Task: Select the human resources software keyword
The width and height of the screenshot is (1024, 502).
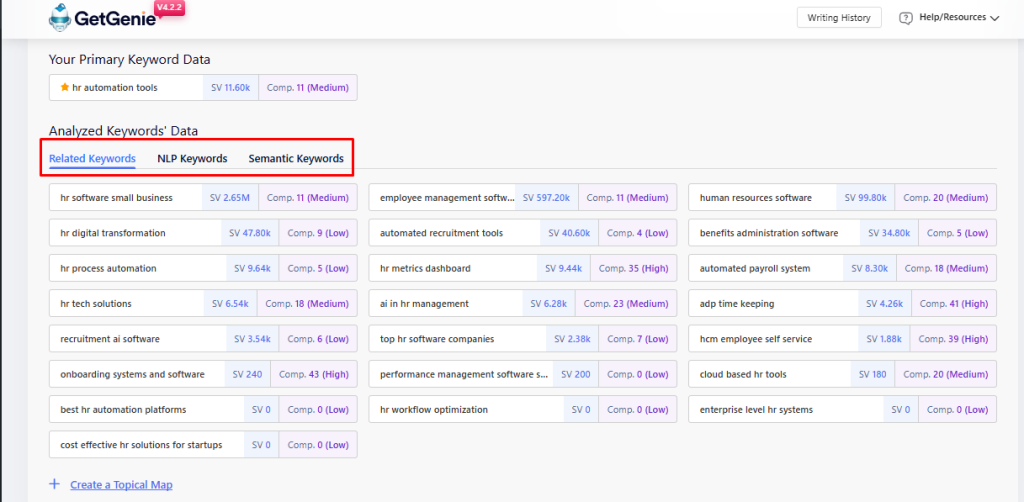Action: [x=755, y=198]
